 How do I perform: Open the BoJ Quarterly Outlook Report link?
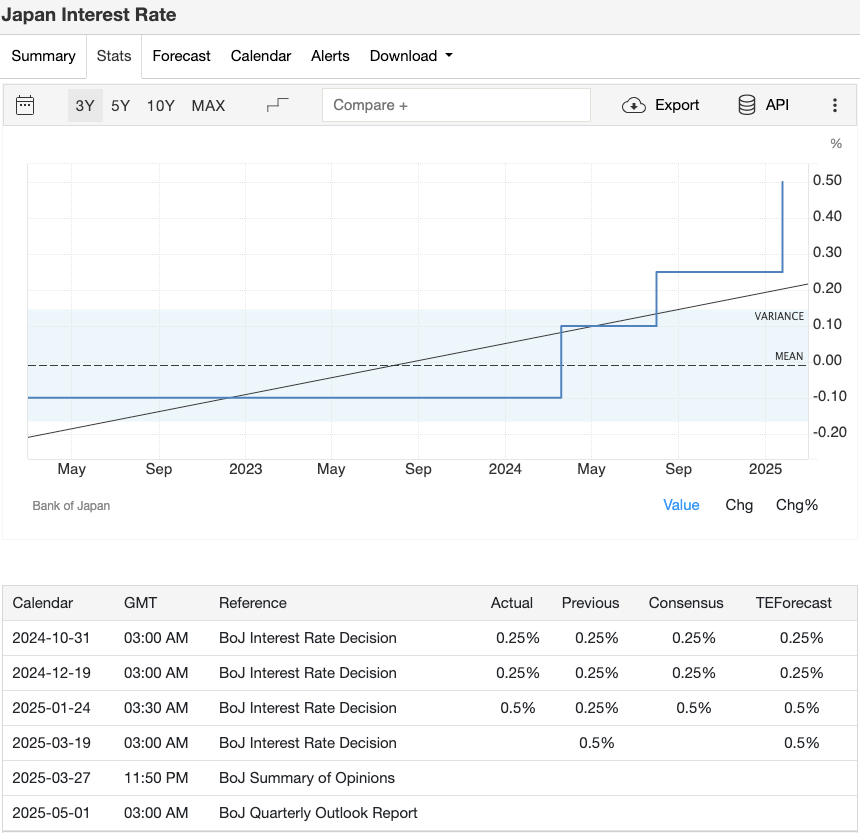[318, 813]
